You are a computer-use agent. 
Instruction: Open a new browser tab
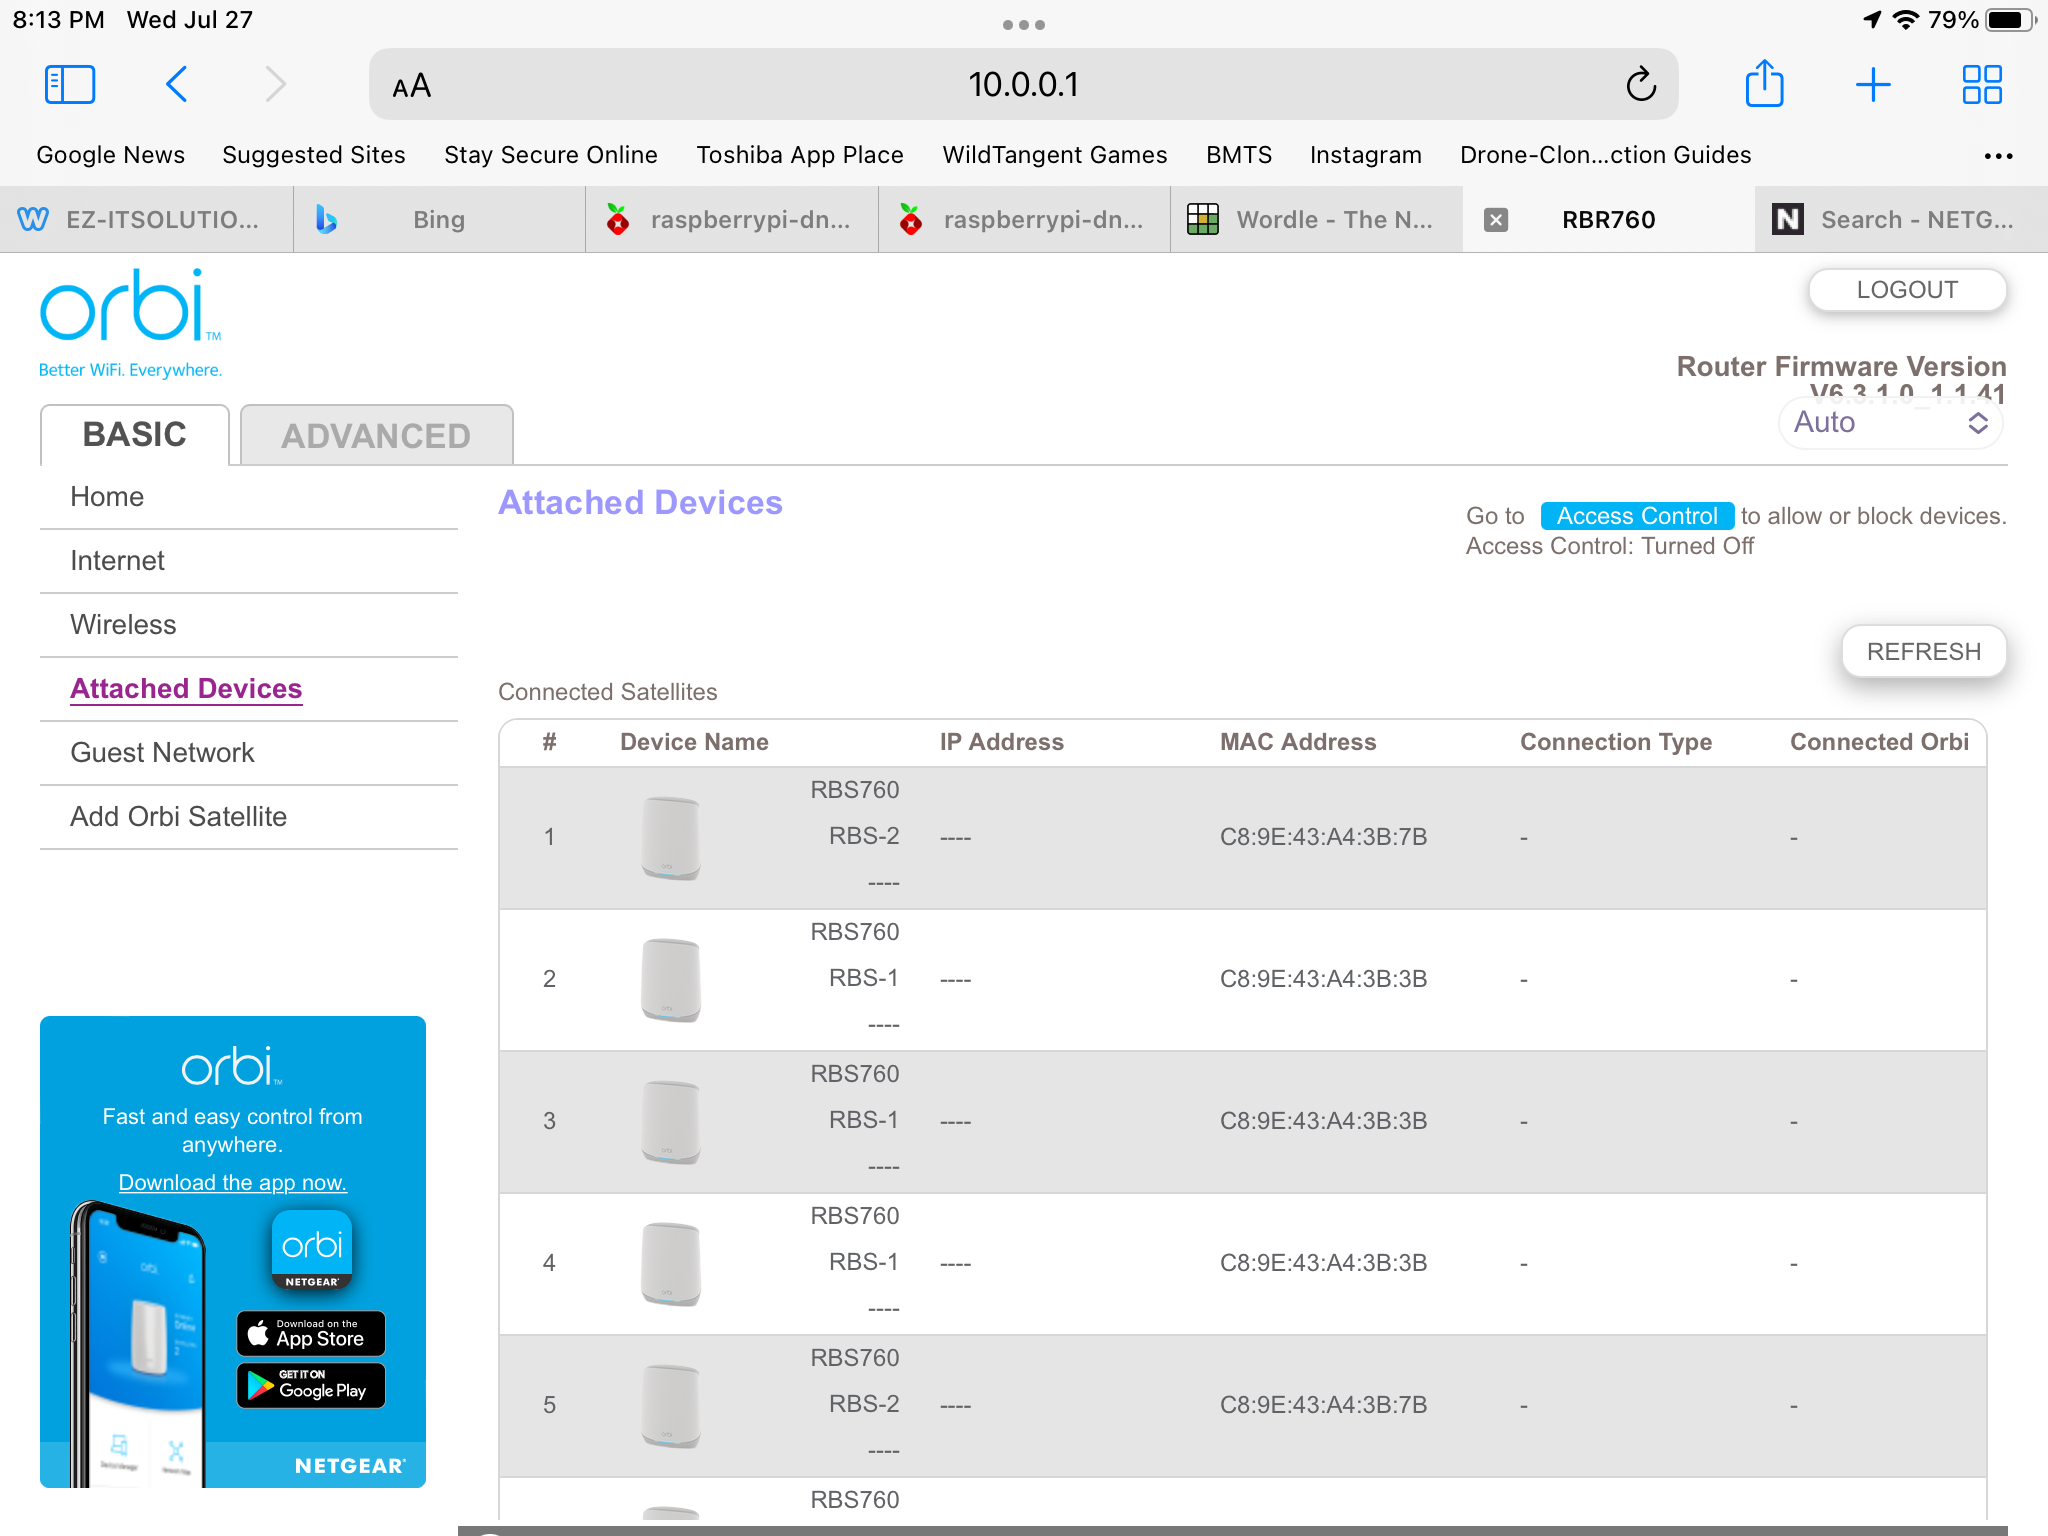click(x=1873, y=84)
